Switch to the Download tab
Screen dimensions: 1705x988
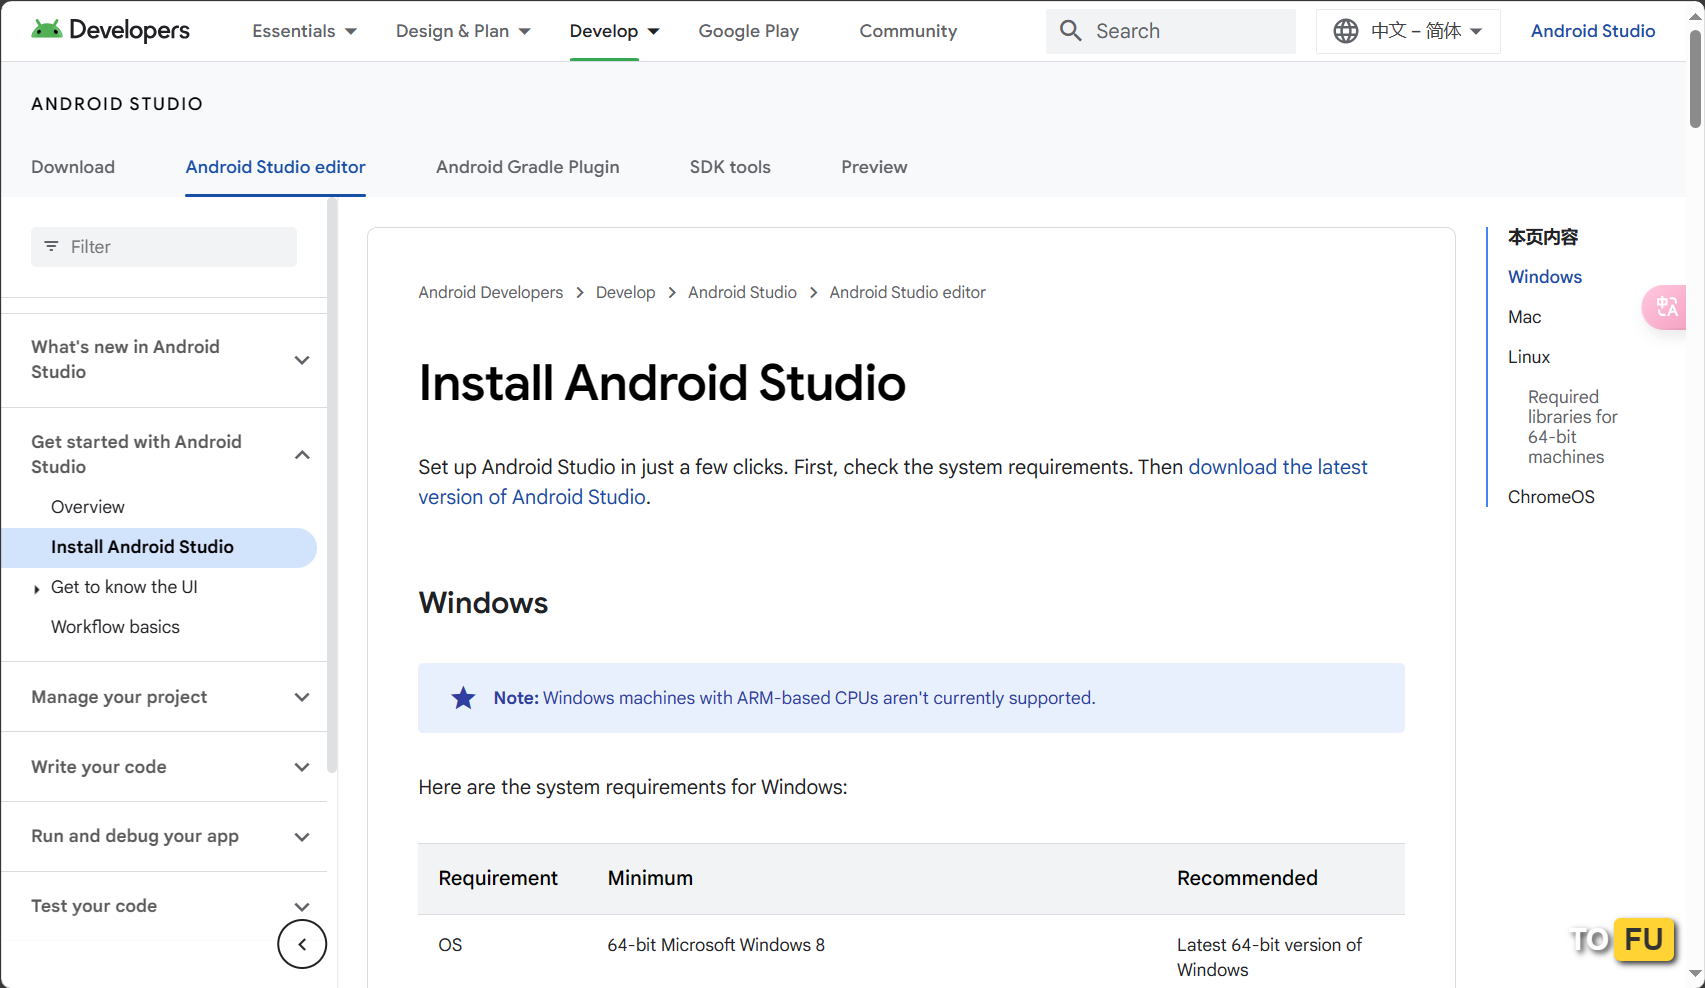point(73,167)
